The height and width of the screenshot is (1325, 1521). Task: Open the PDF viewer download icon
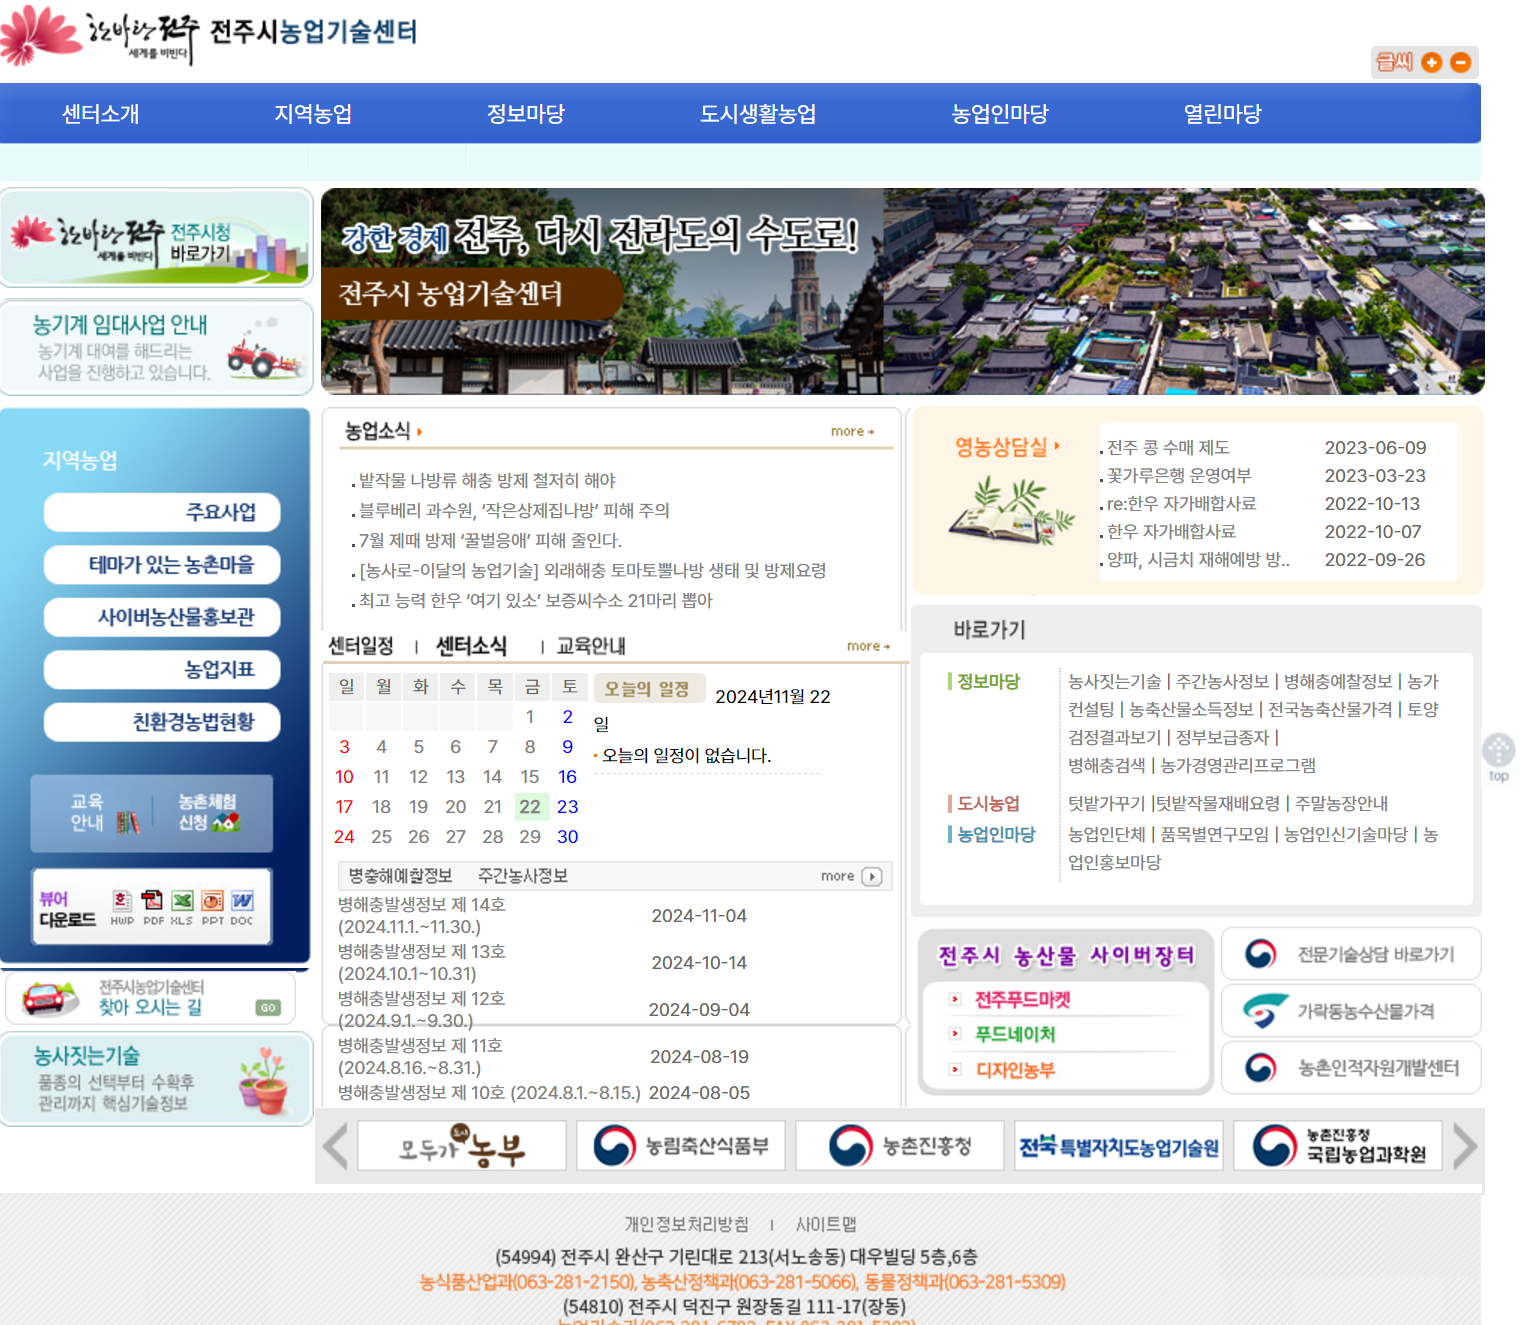point(153,907)
